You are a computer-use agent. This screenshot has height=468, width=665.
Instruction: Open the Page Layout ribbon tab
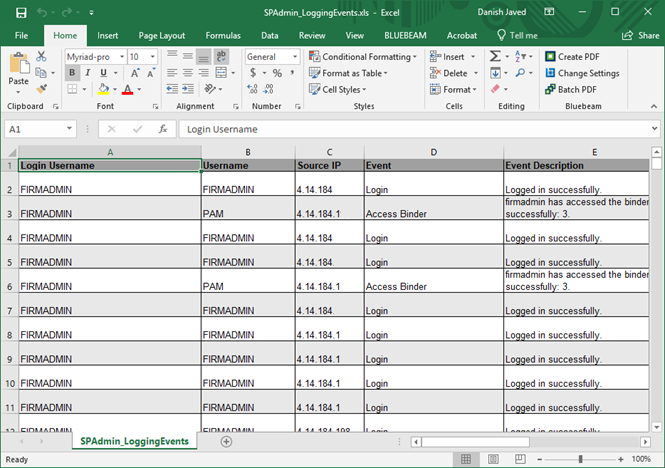[x=161, y=35]
